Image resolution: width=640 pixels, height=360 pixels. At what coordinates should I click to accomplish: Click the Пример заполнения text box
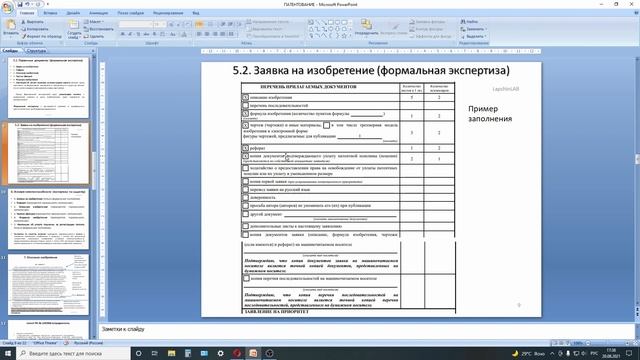pyautogui.click(x=490, y=113)
